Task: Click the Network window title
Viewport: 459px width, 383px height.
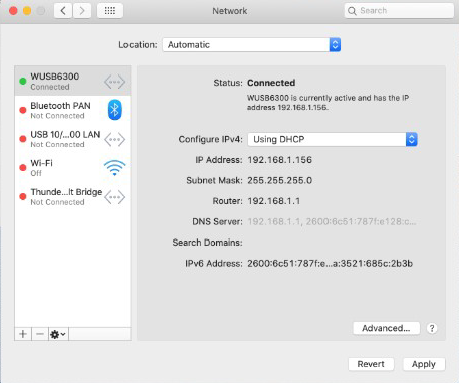Action: coord(230,11)
